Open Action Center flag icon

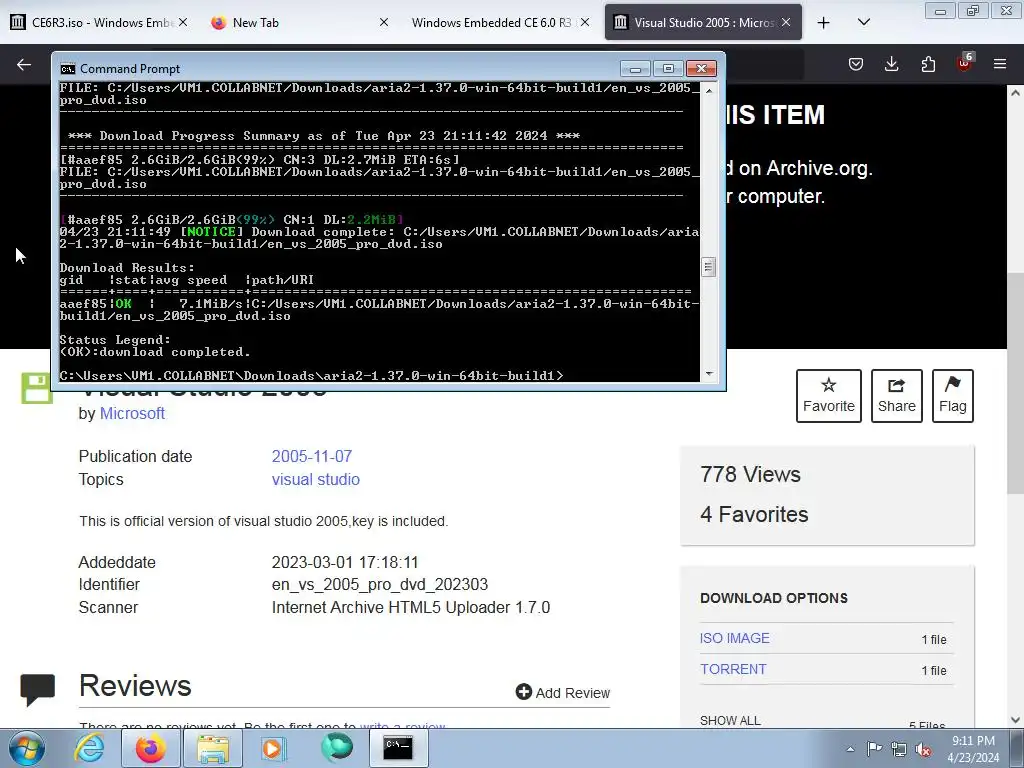pyautogui.click(x=874, y=749)
